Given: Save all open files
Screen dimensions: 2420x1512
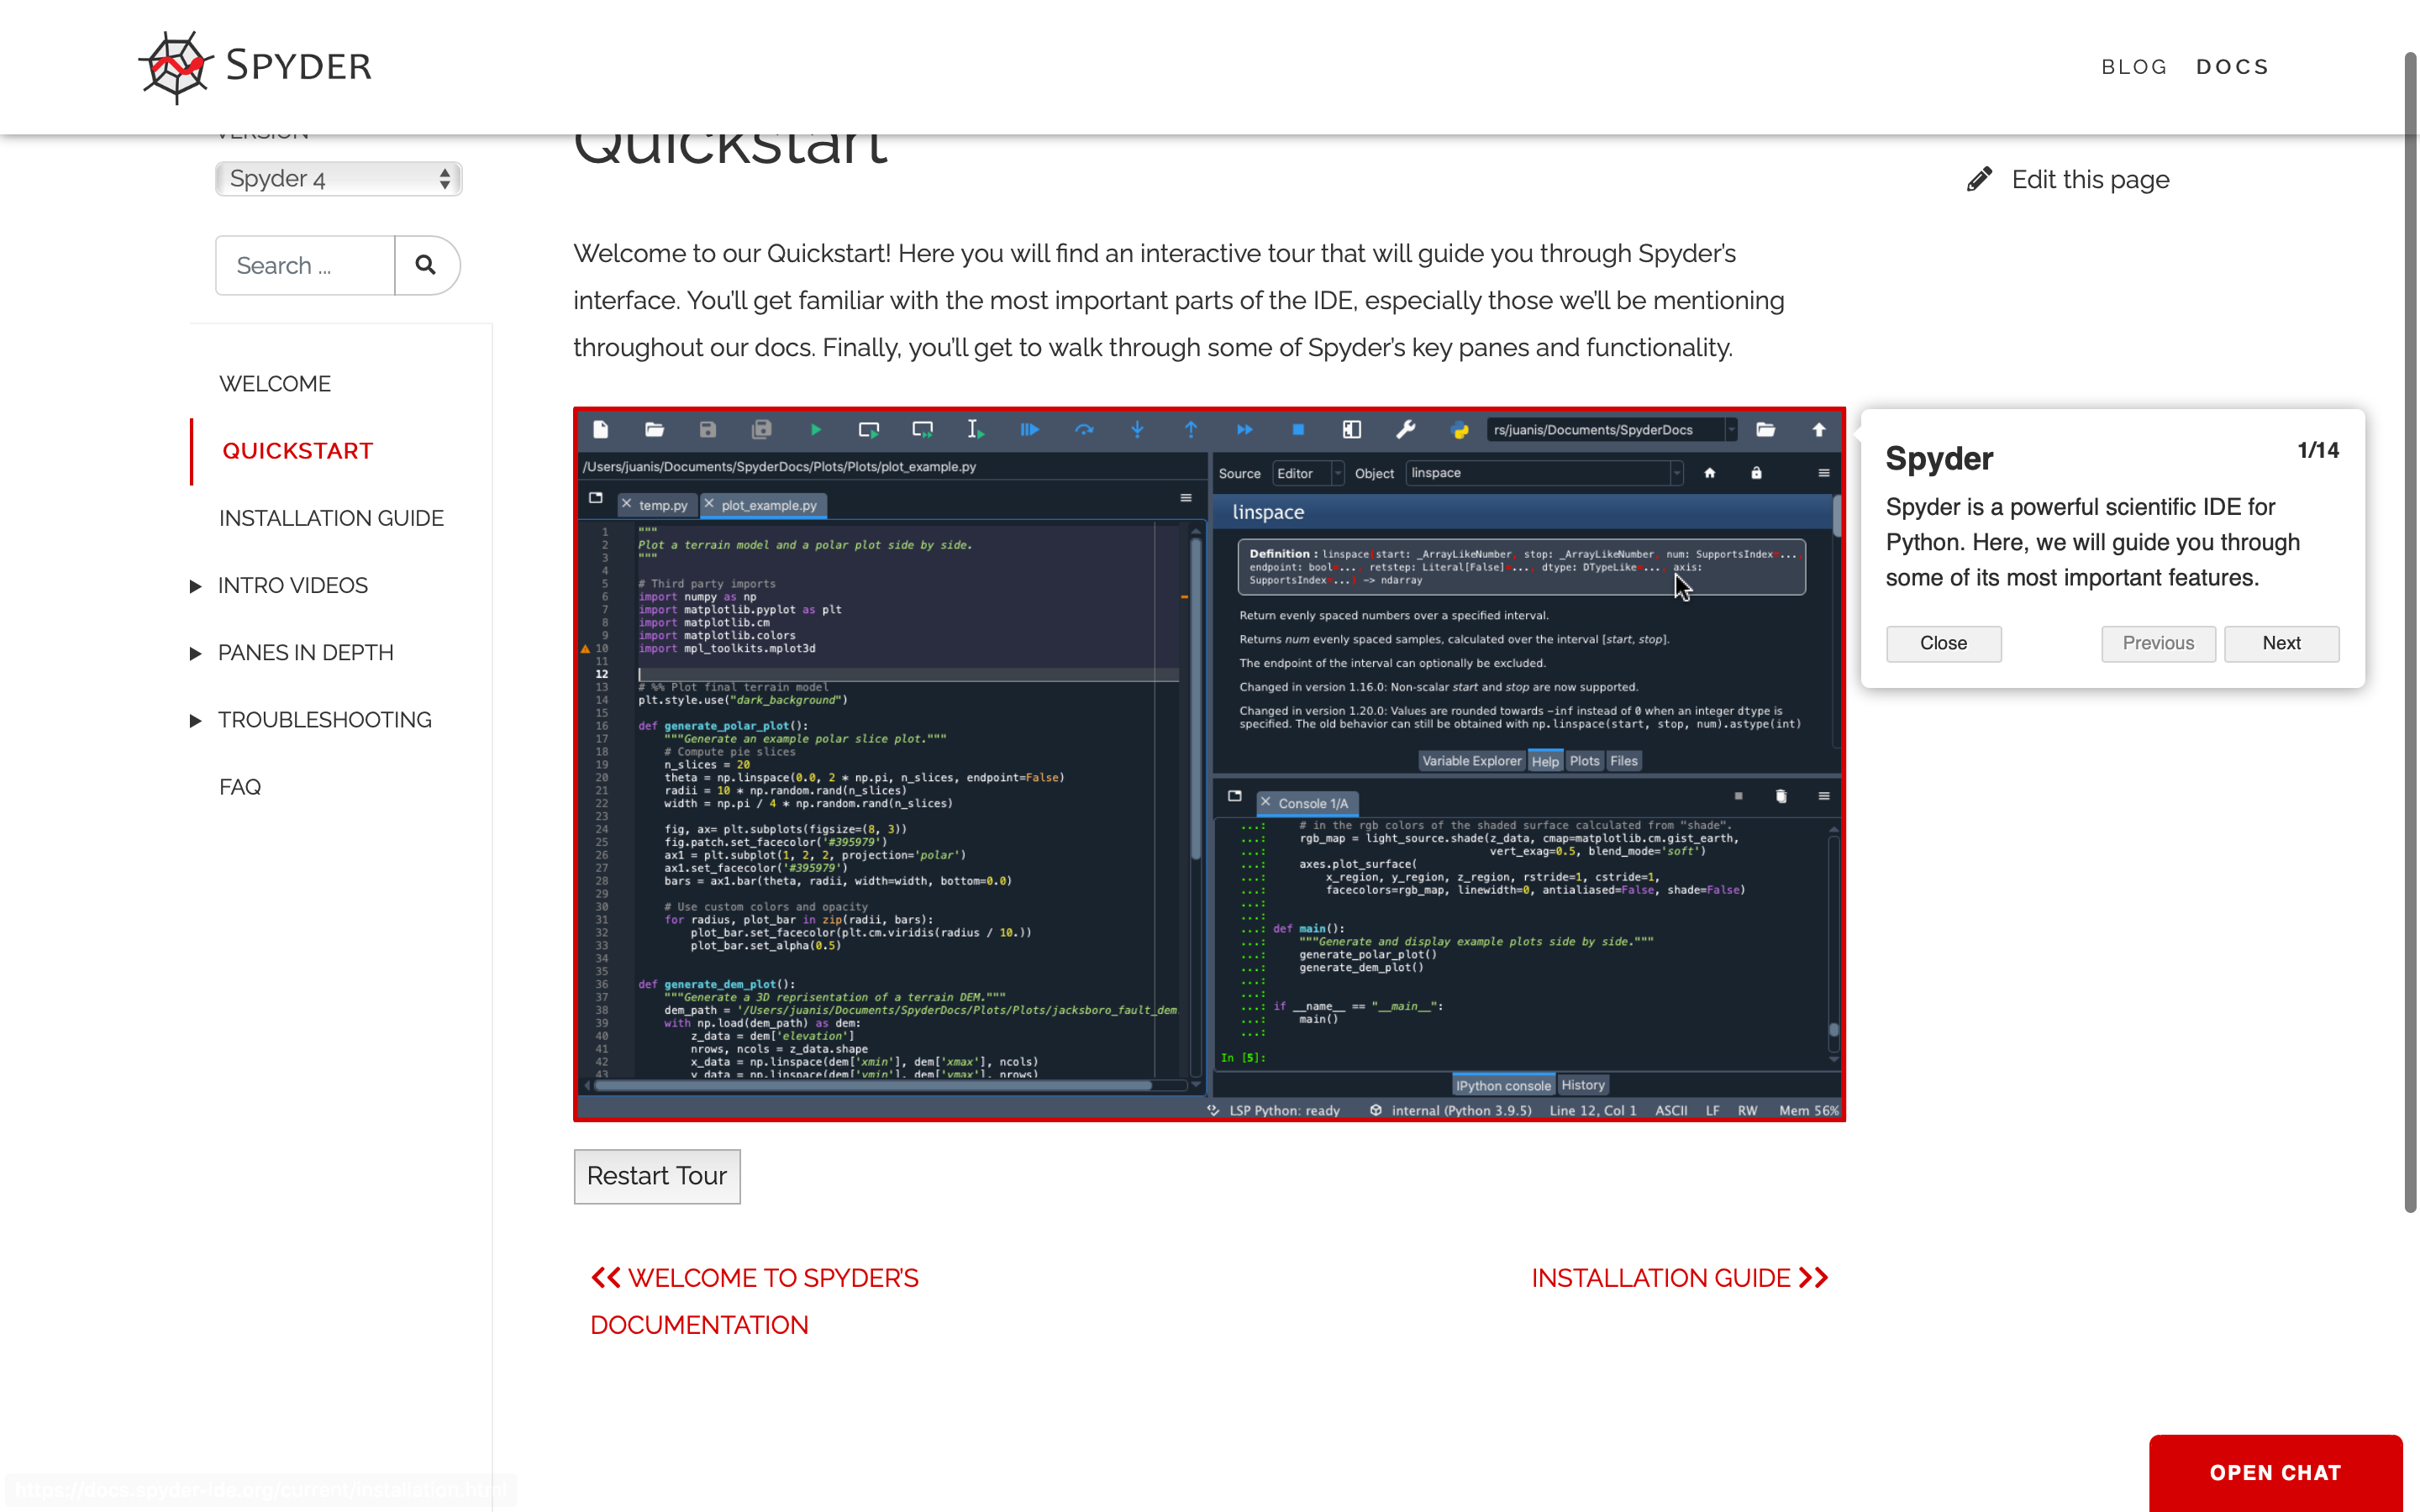Looking at the screenshot, I should pyautogui.click(x=761, y=429).
